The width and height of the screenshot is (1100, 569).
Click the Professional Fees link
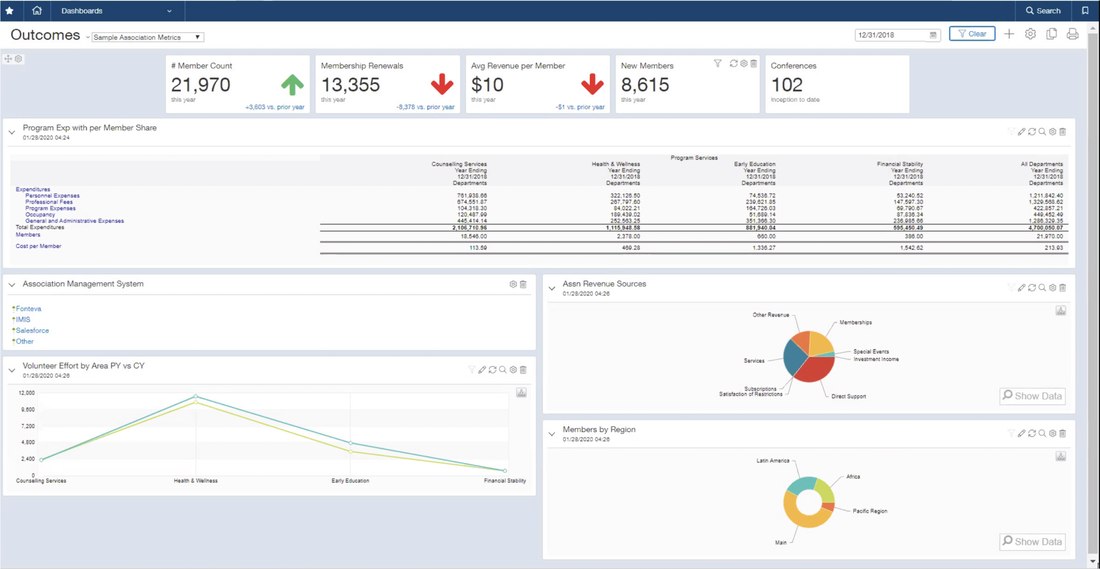[47, 201]
